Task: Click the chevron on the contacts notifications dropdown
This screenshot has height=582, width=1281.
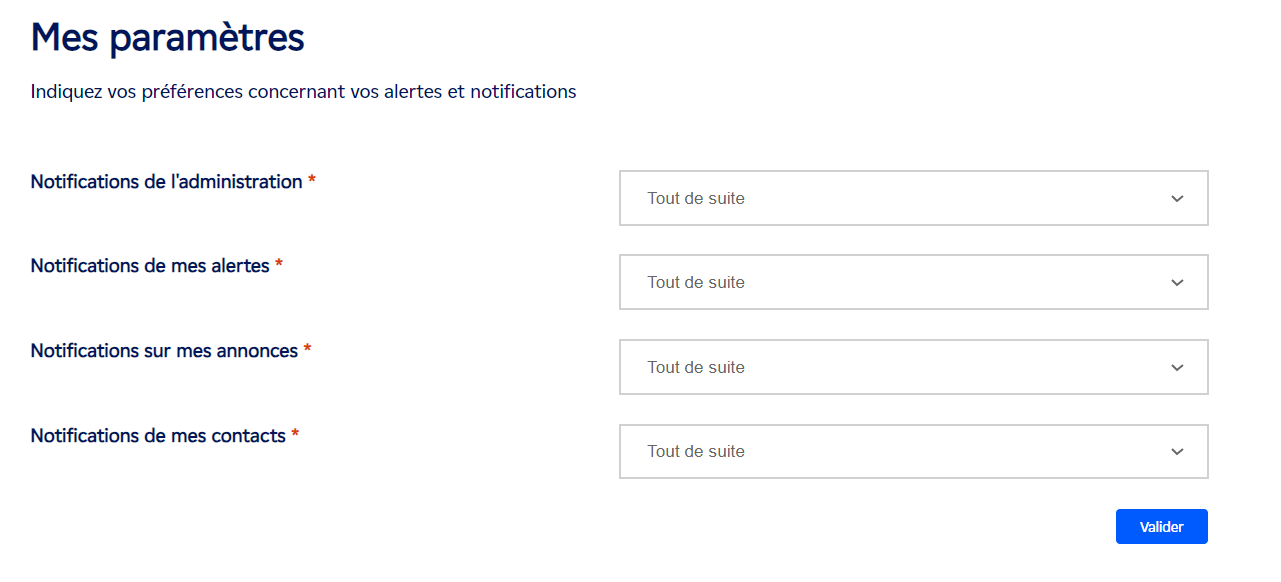Action: click(1178, 451)
